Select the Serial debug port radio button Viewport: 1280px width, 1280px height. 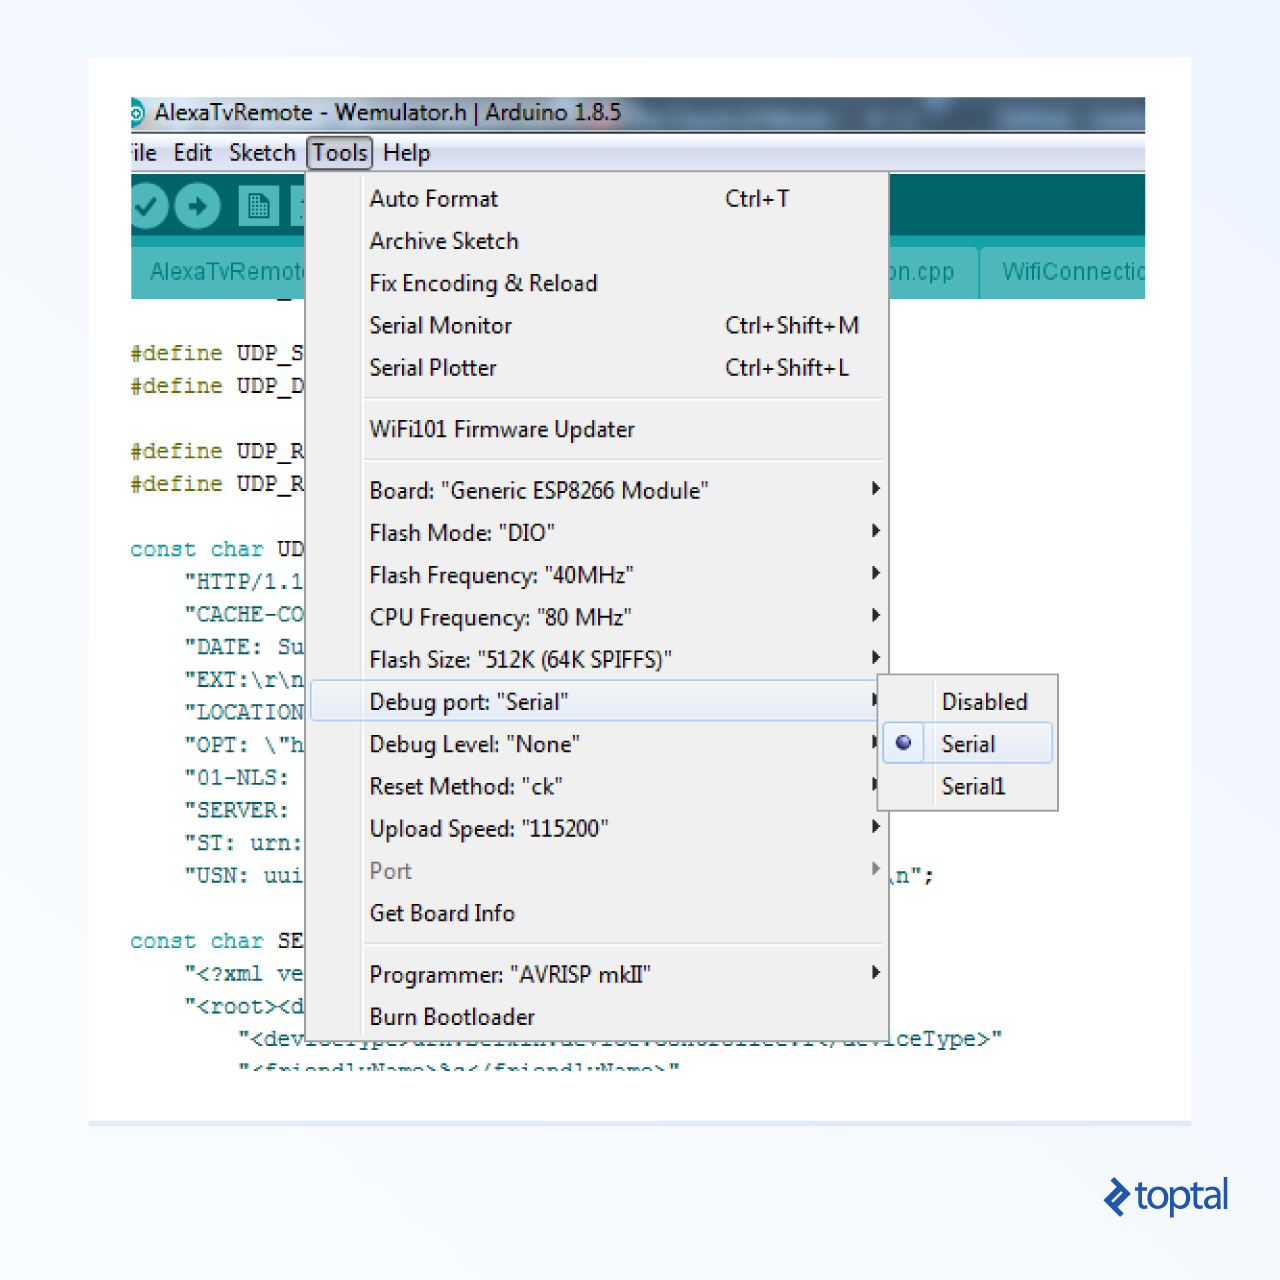(x=903, y=742)
